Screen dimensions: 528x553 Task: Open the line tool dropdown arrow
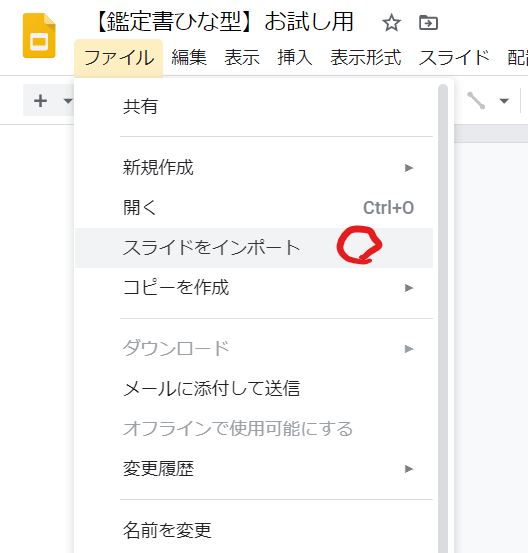pyautogui.click(x=504, y=101)
